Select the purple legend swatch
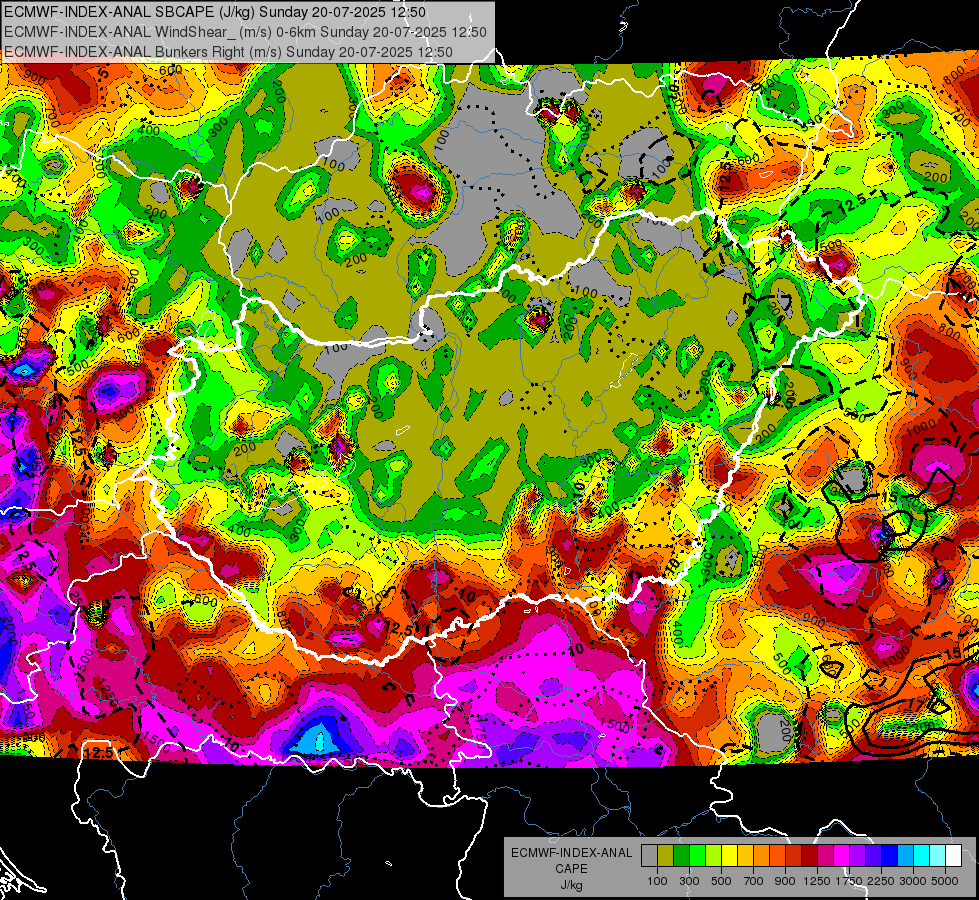979x900 pixels. tap(857, 855)
